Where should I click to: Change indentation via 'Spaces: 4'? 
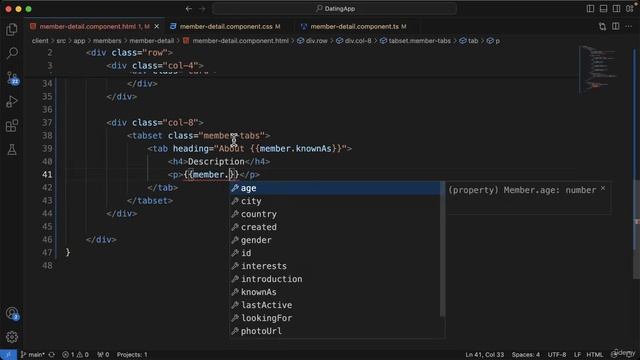[x=526, y=355]
